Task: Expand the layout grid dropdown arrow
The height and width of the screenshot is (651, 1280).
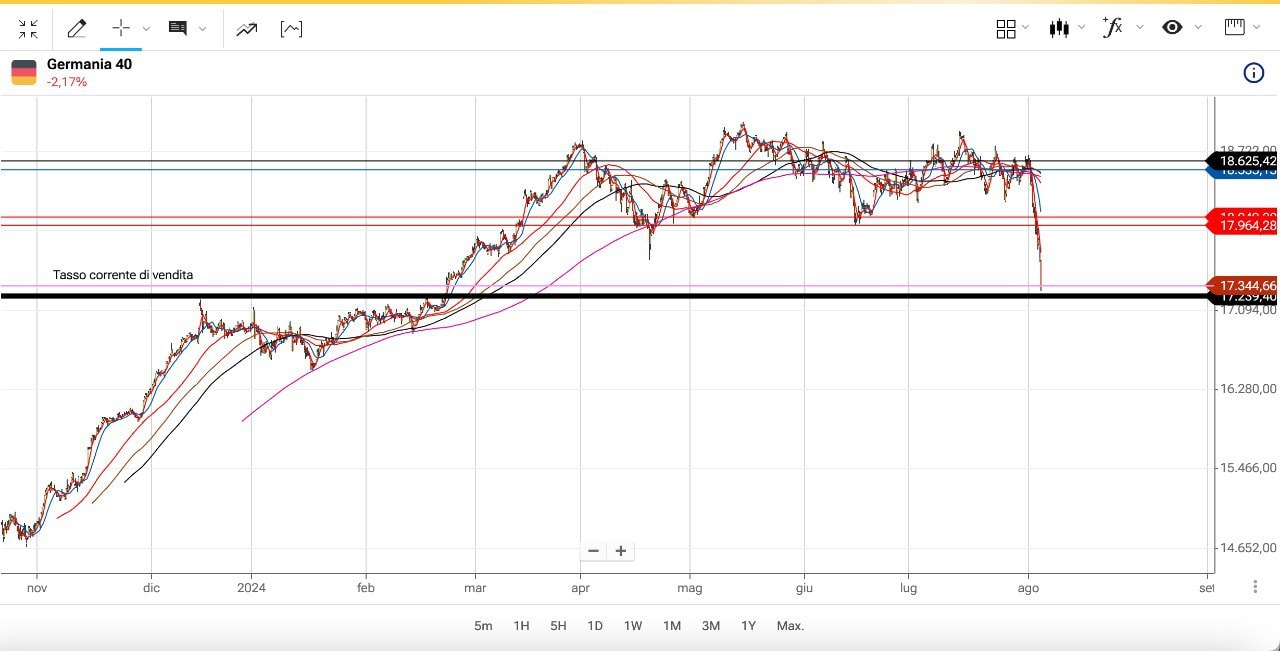Action: pyautogui.click(x=1026, y=28)
